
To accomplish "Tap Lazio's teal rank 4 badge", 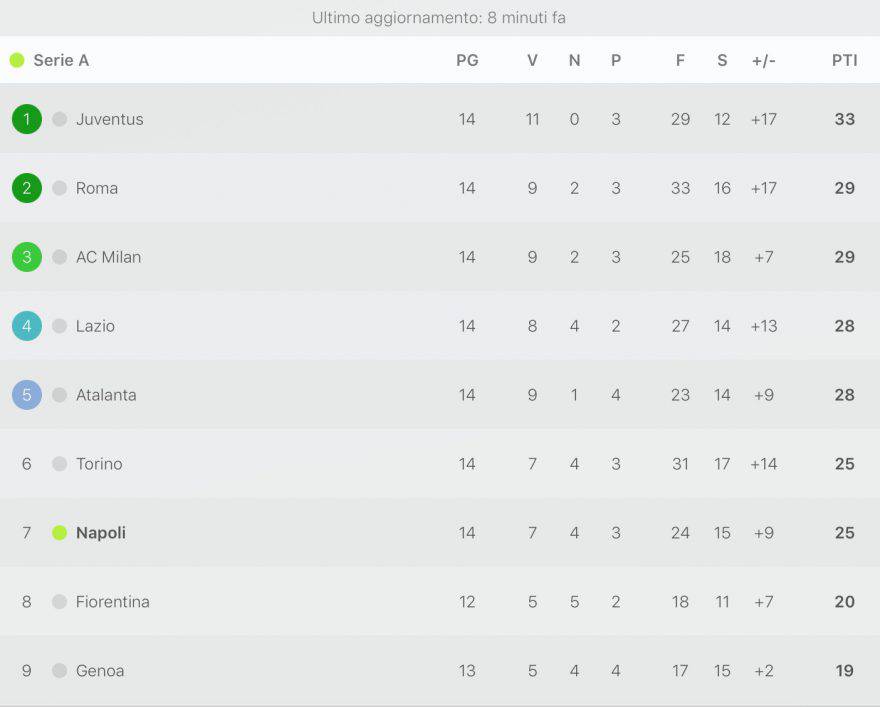I will [x=27, y=326].
